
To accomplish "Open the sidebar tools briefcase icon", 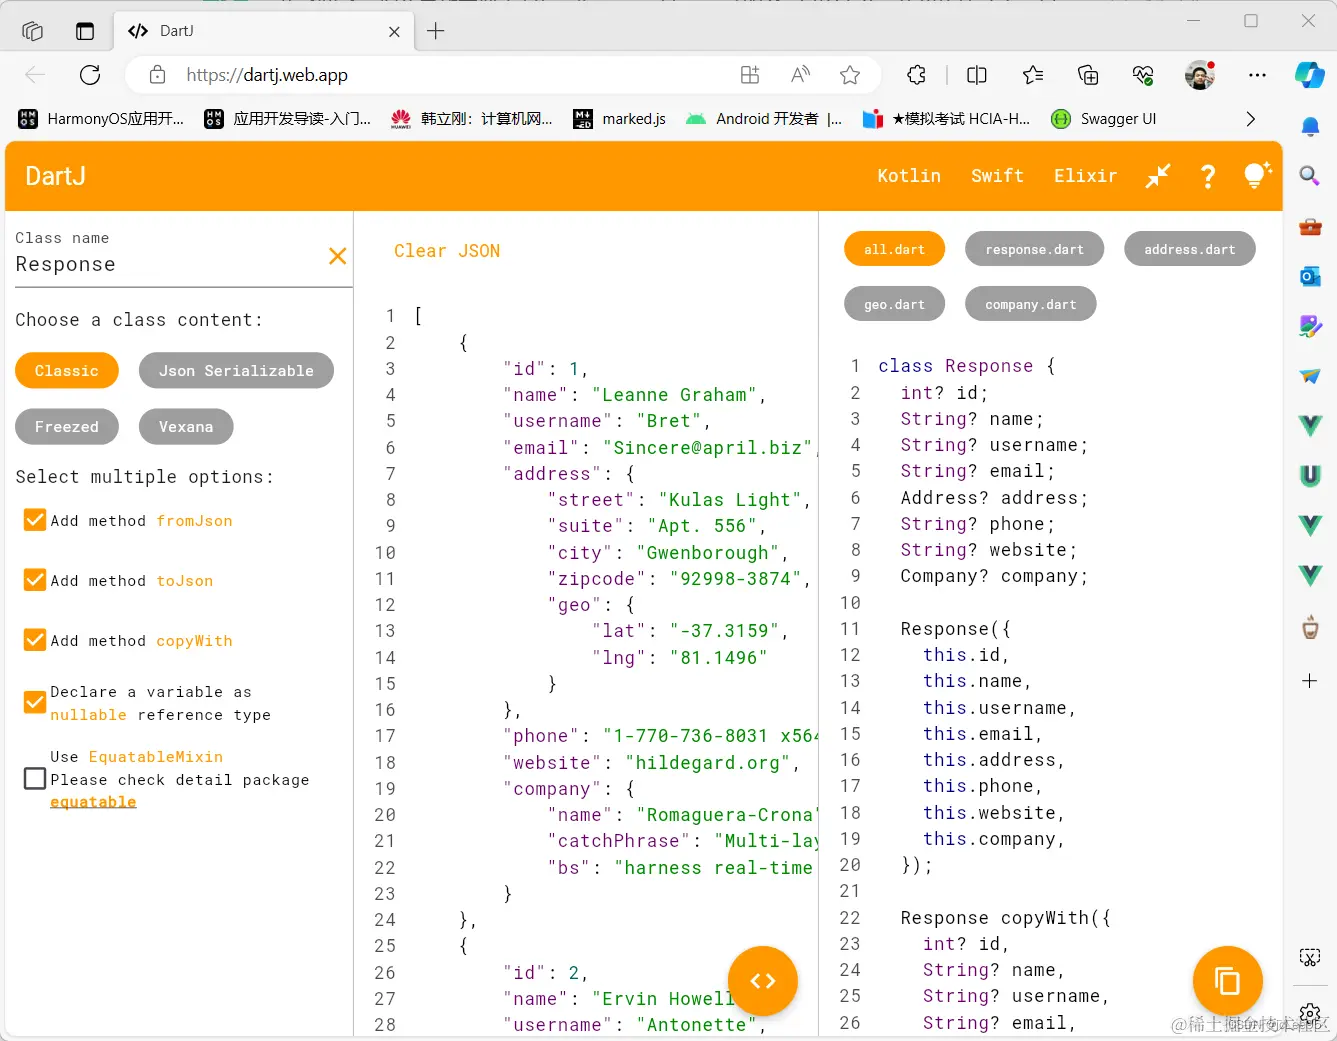I will 1309,226.
